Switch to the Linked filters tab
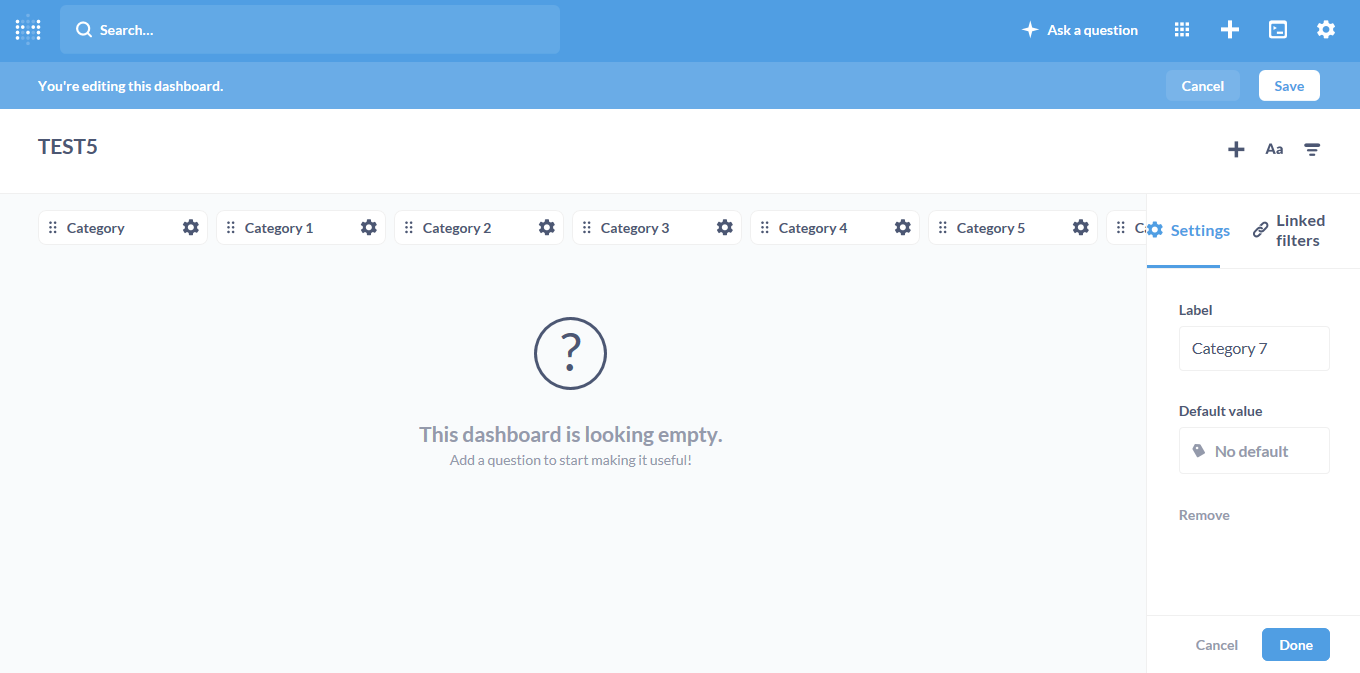Viewport: 1360px width, 673px height. pyautogui.click(x=1290, y=230)
